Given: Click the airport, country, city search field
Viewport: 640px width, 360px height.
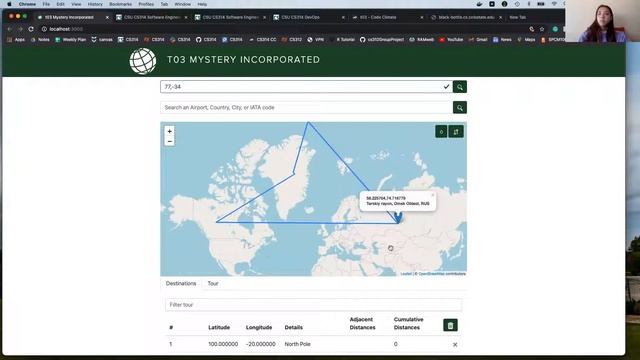Looking at the screenshot, I should tap(306, 108).
